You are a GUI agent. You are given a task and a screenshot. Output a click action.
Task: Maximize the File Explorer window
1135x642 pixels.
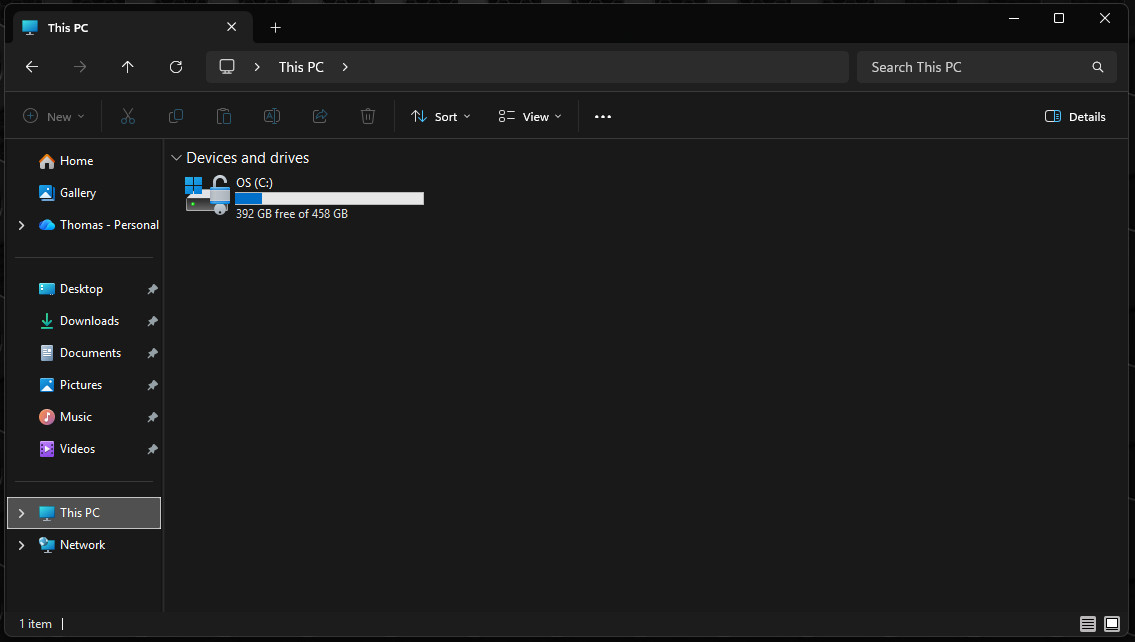click(1058, 18)
